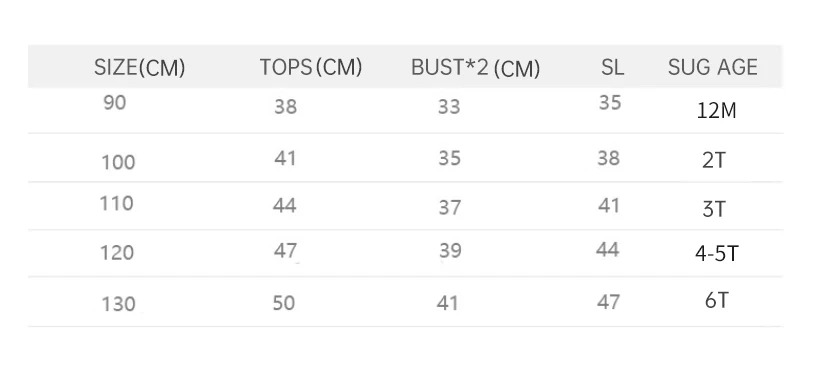Click bust value 33
The image size is (814, 391).
click(x=449, y=107)
